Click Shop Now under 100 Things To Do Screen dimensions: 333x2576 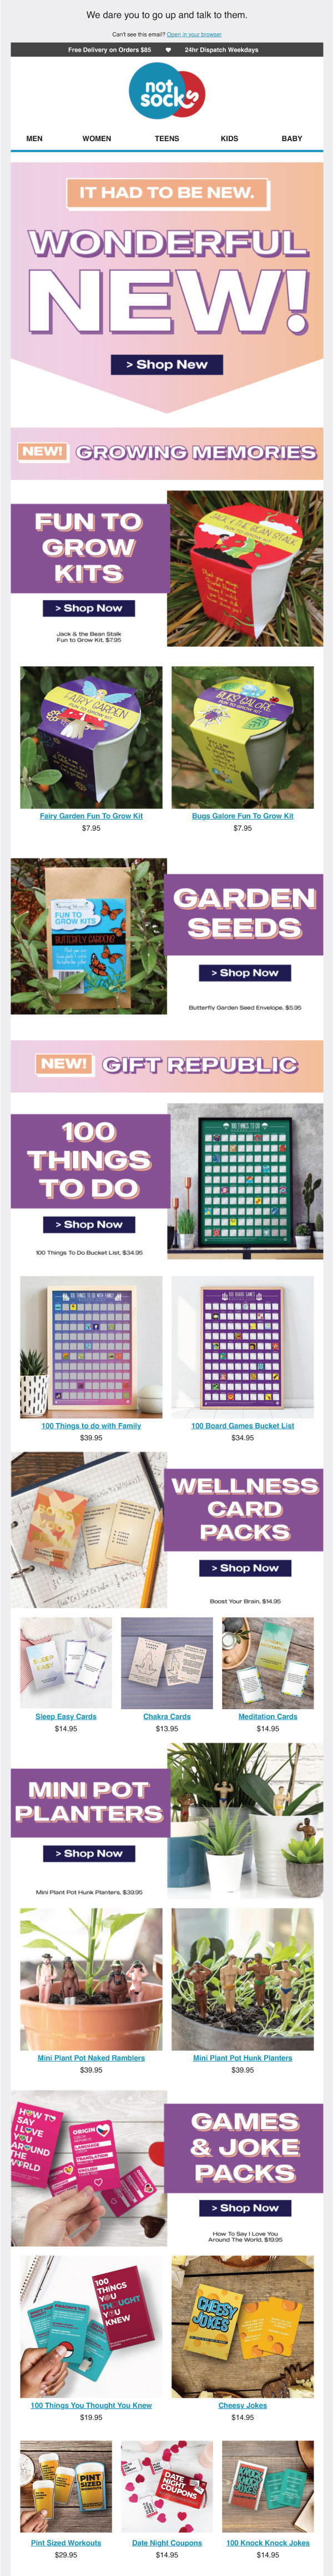coord(89,1224)
